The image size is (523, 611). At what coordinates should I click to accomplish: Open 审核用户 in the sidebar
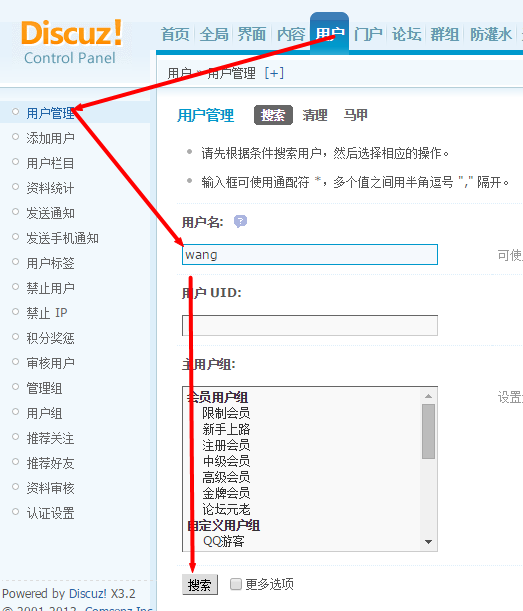[x=50, y=363]
